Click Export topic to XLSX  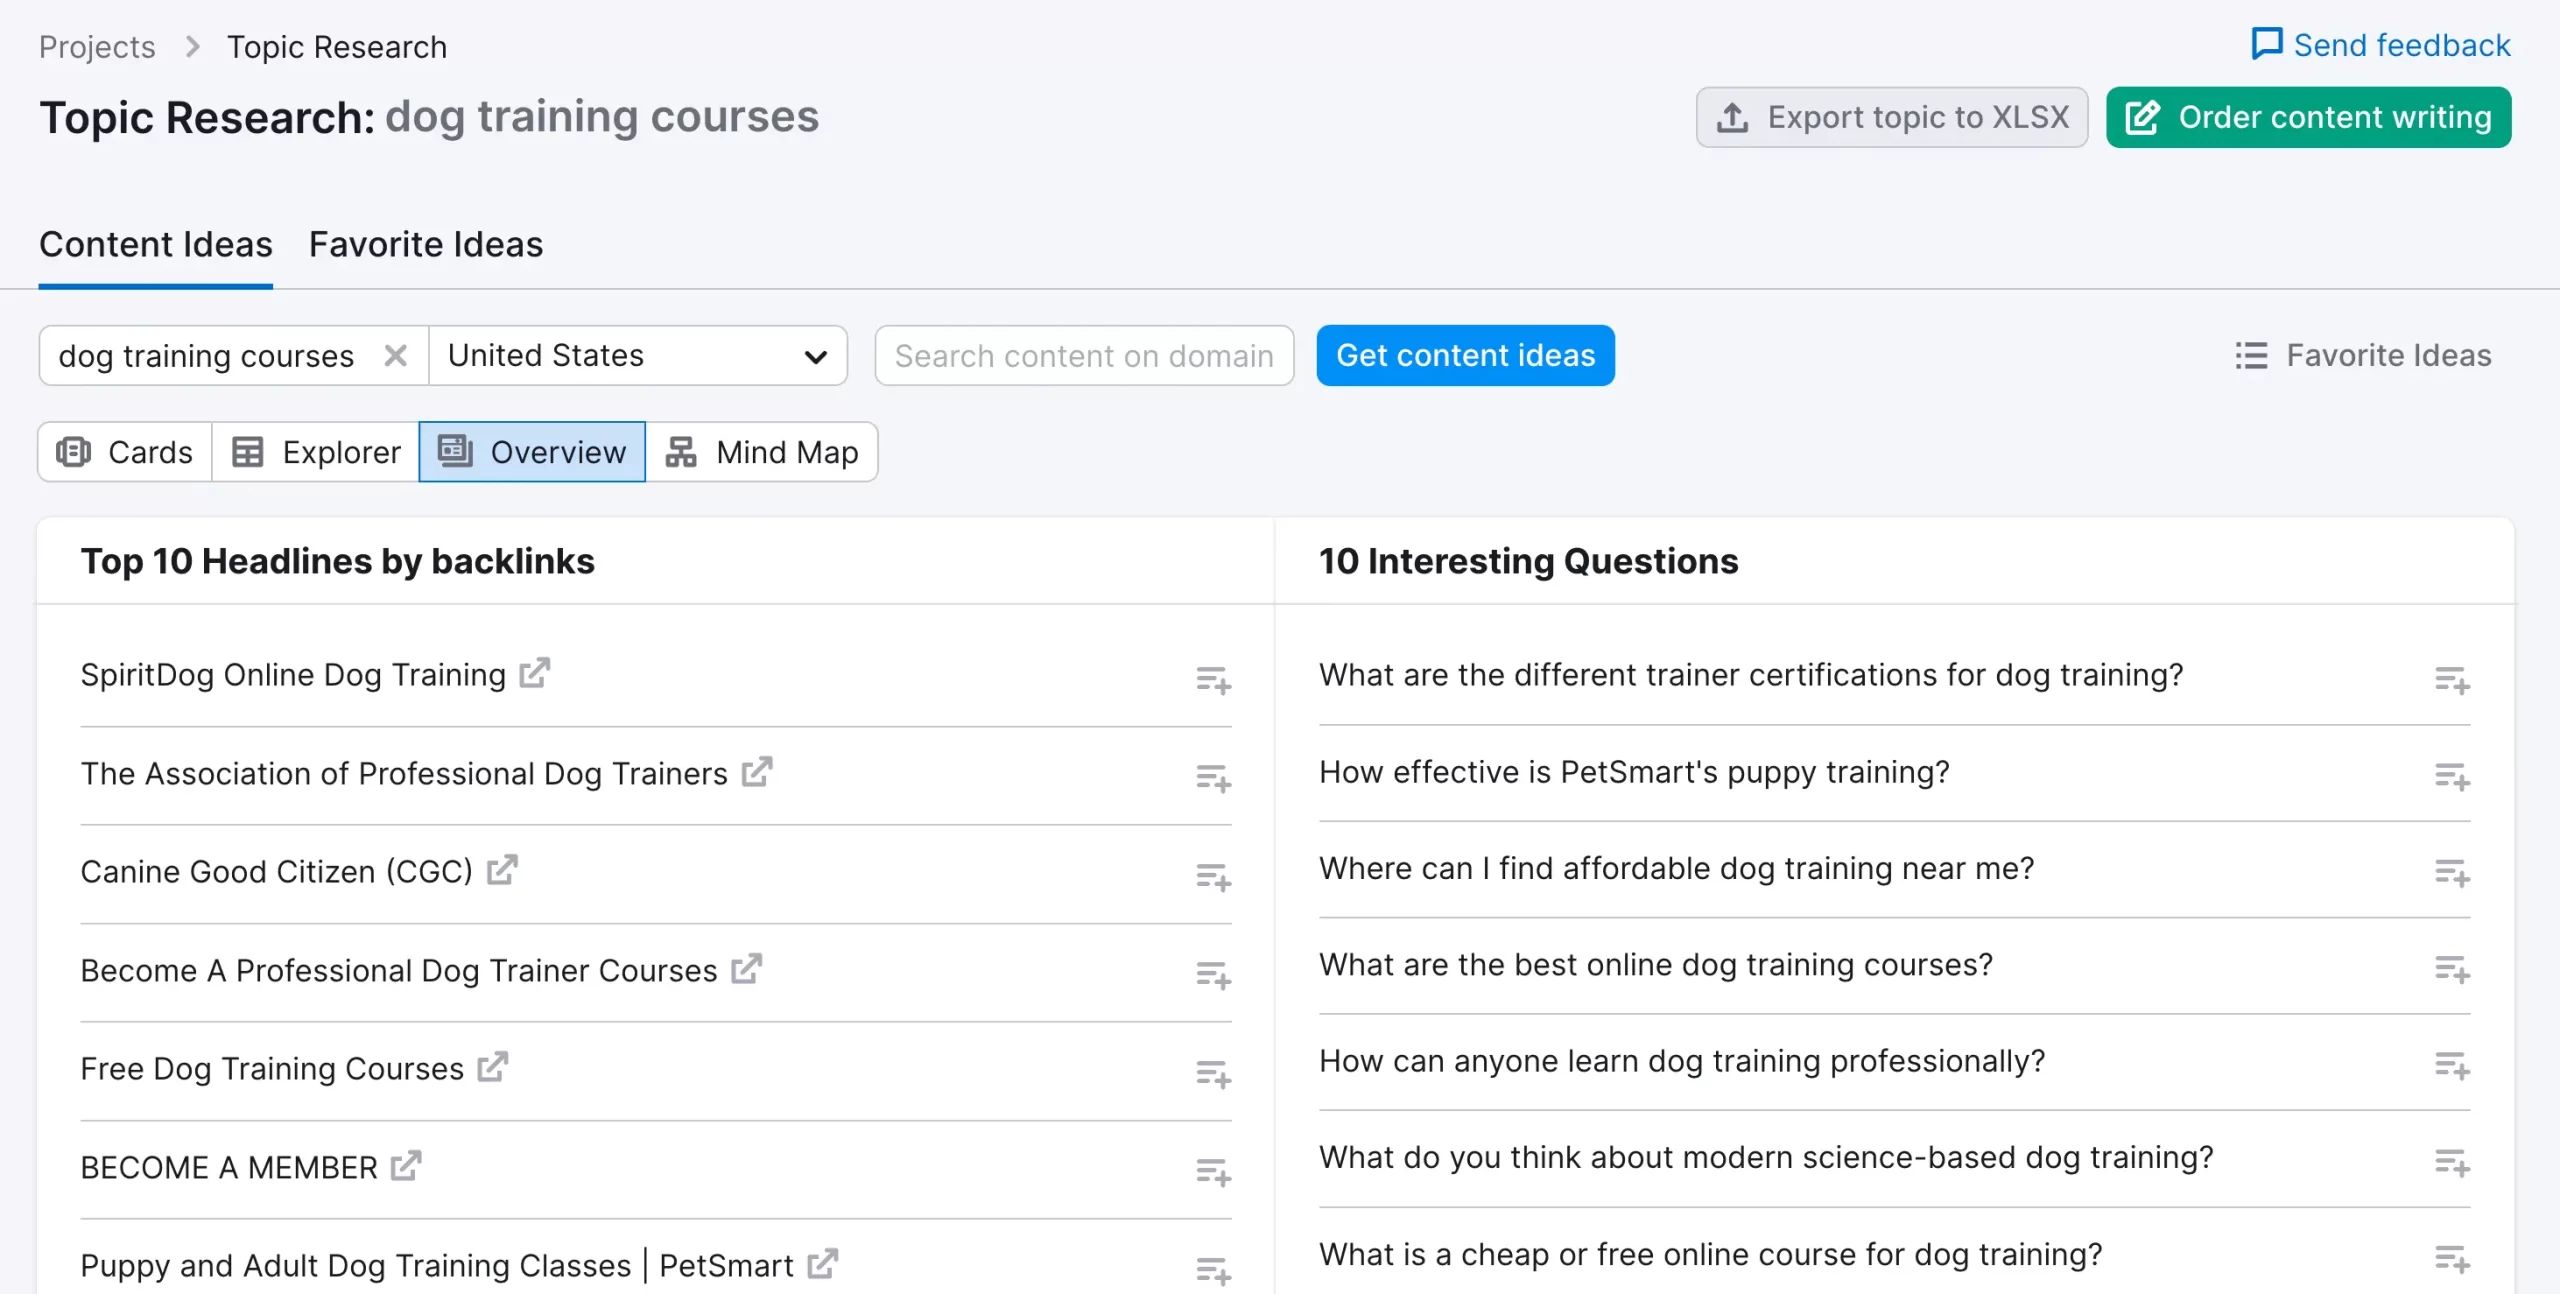[x=1891, y=117]
